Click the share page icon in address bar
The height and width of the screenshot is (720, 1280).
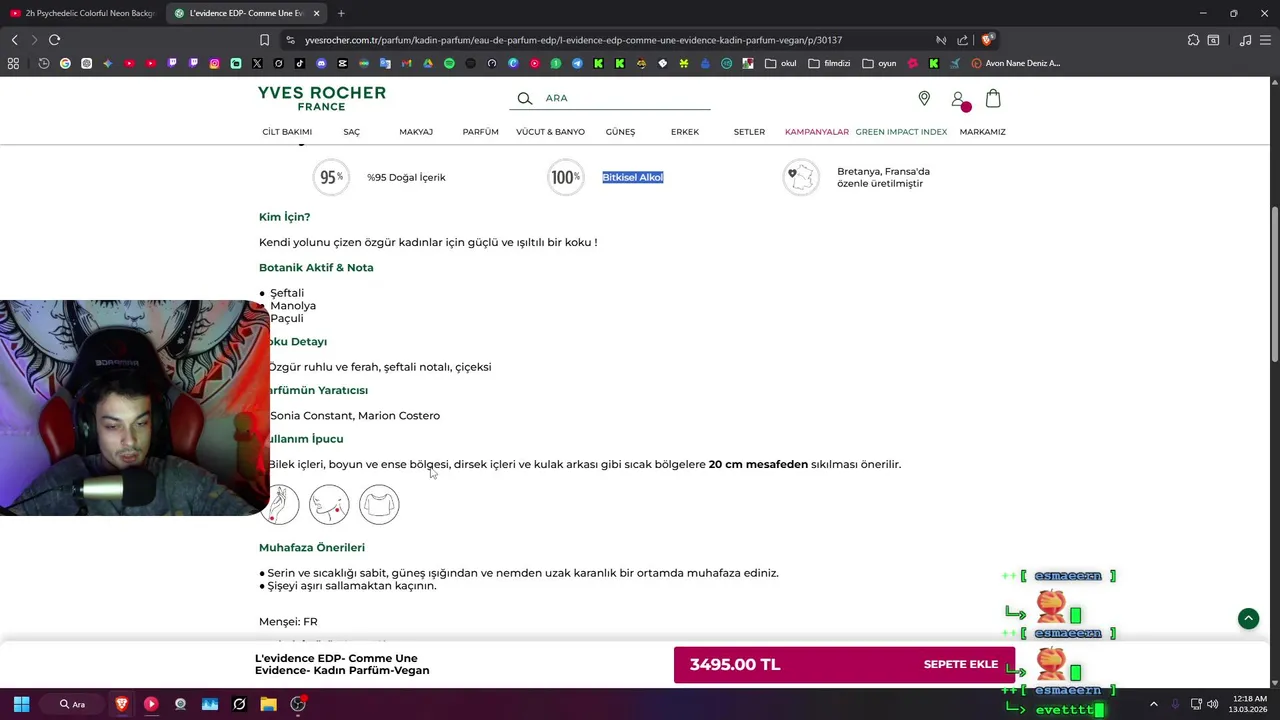click(x=962, y=40)
